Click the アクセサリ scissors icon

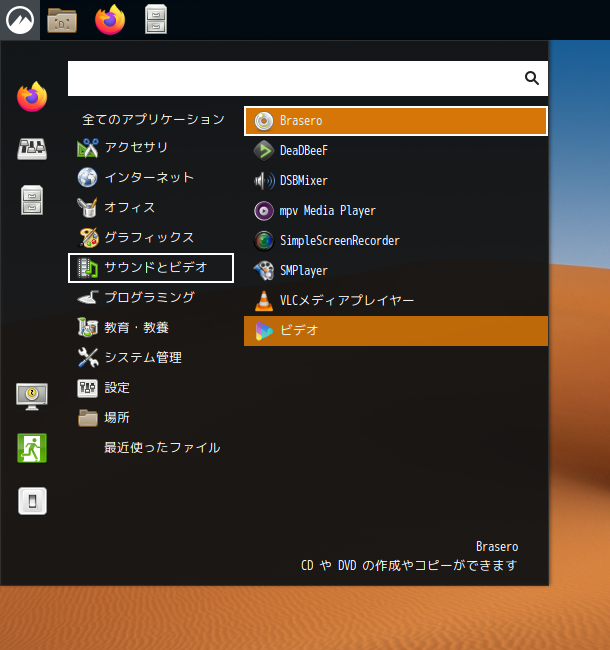coord(88,148)
